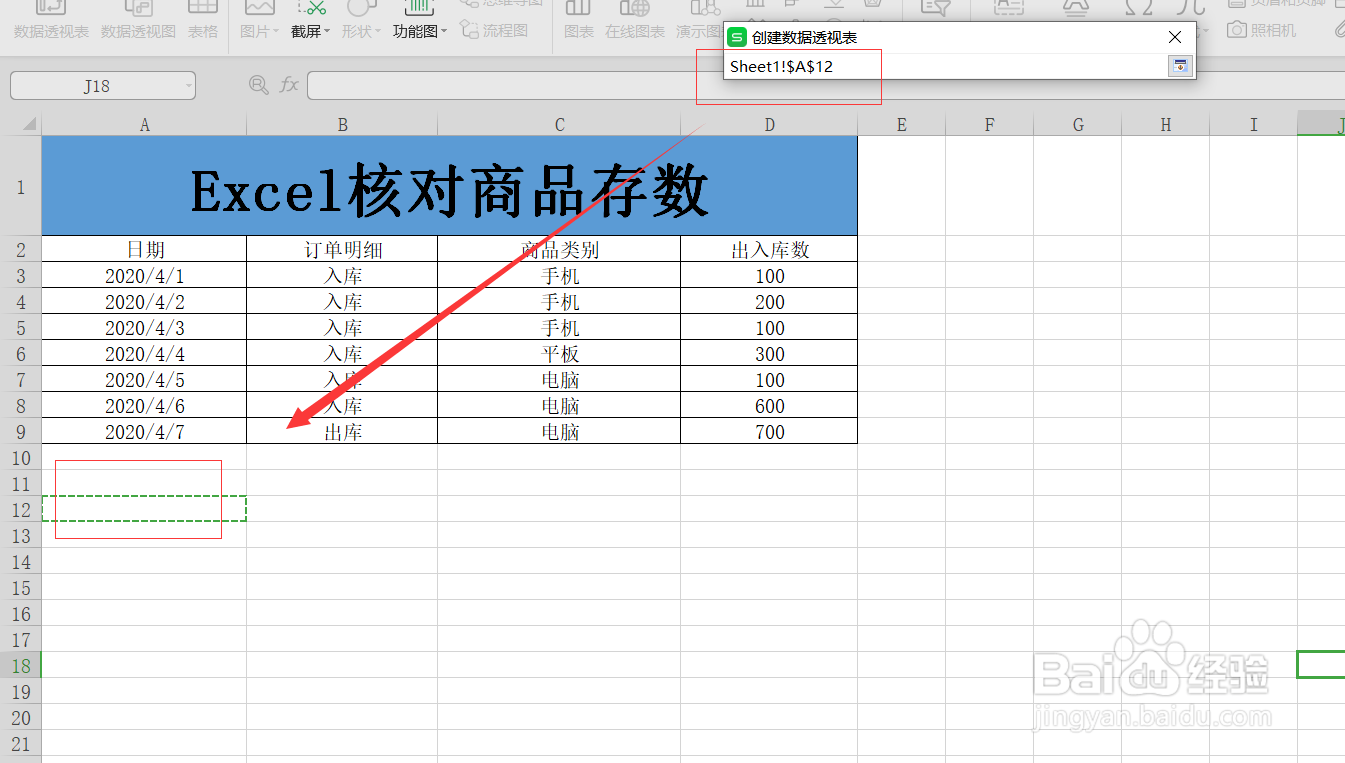Click the date cell 2020/4/5
Image resolution: width=1345 pixels, height=763 pixels.
click(144, 379)
